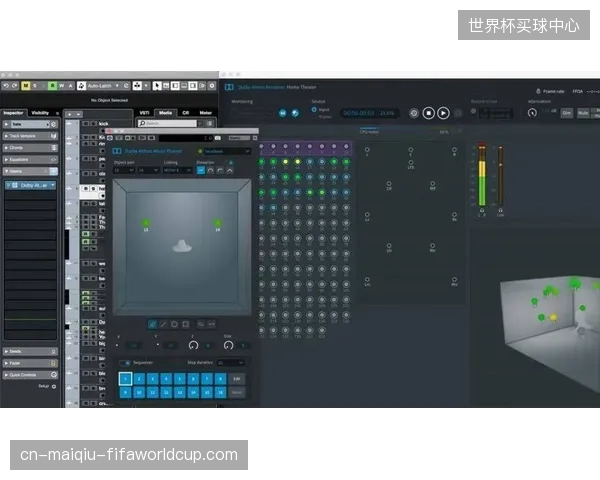
Task: Click the Media search field
Action: coord(167,123)
